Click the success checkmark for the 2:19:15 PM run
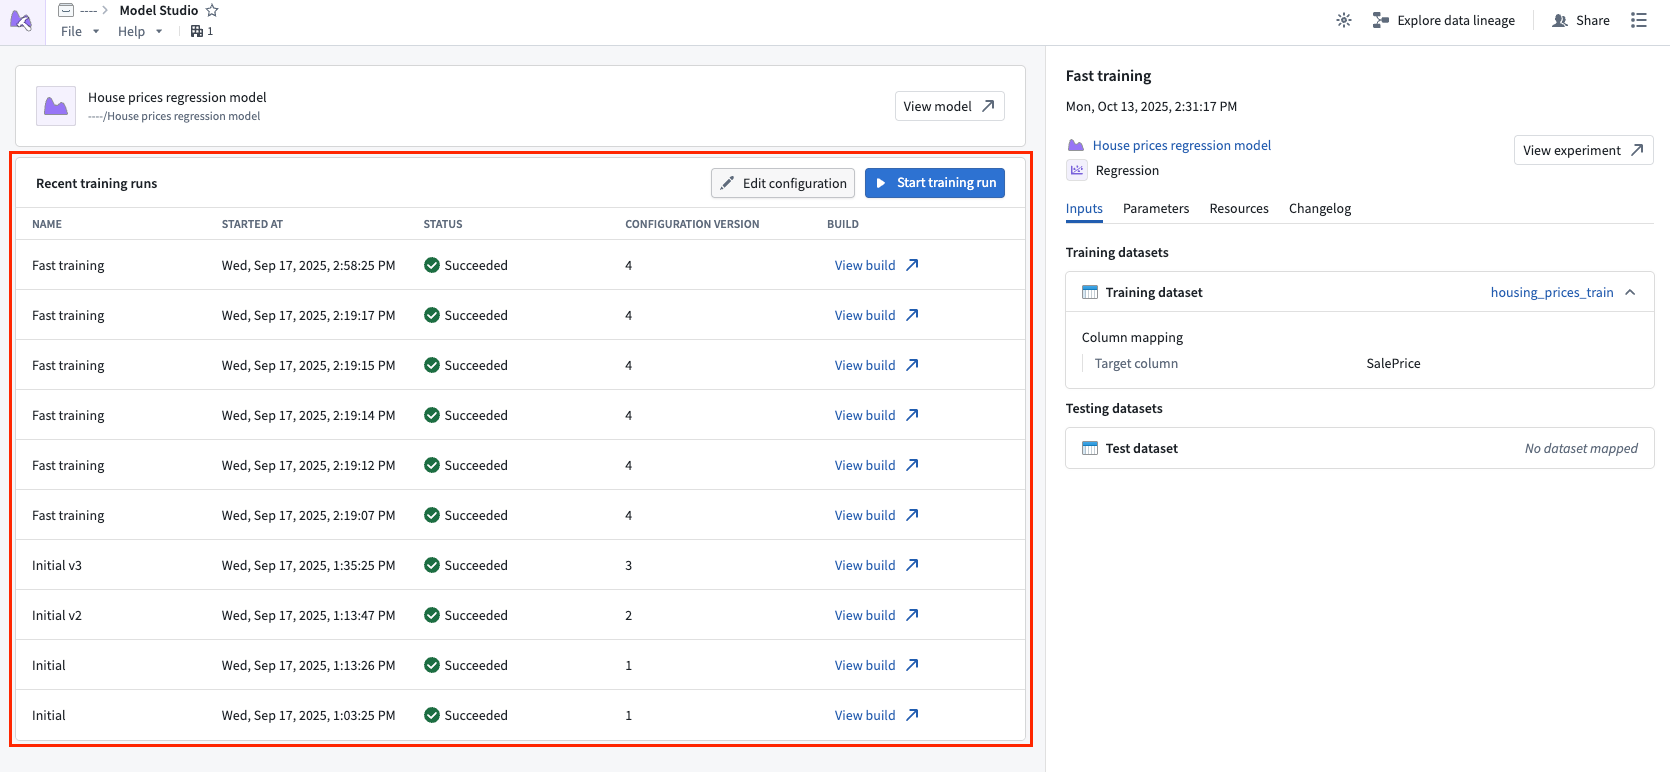The width and height of the screenshot is (1670, 772). [432, 365]
